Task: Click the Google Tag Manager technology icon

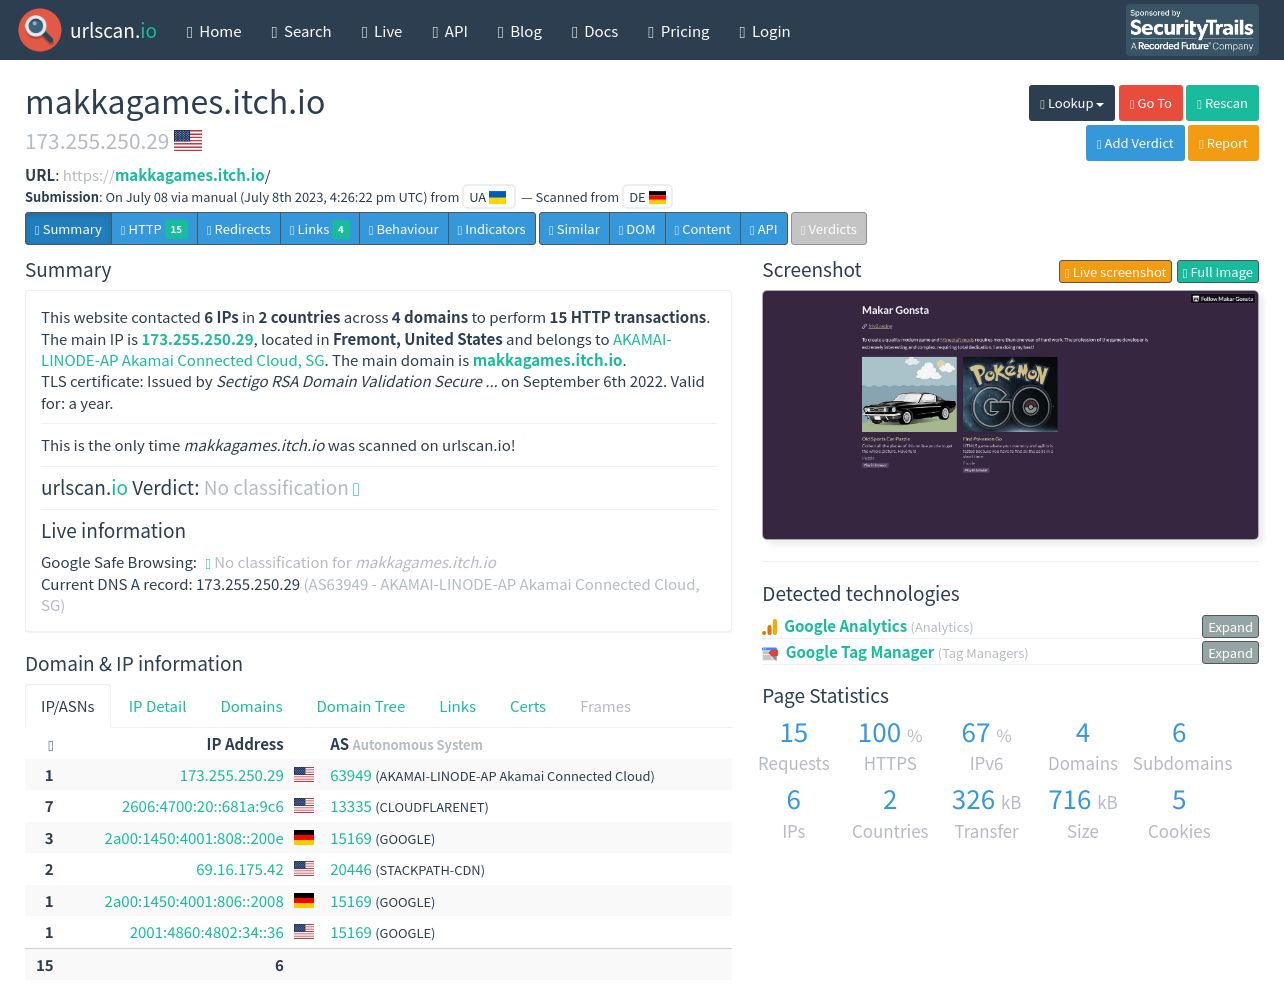Action: click(x=770, y=653)
